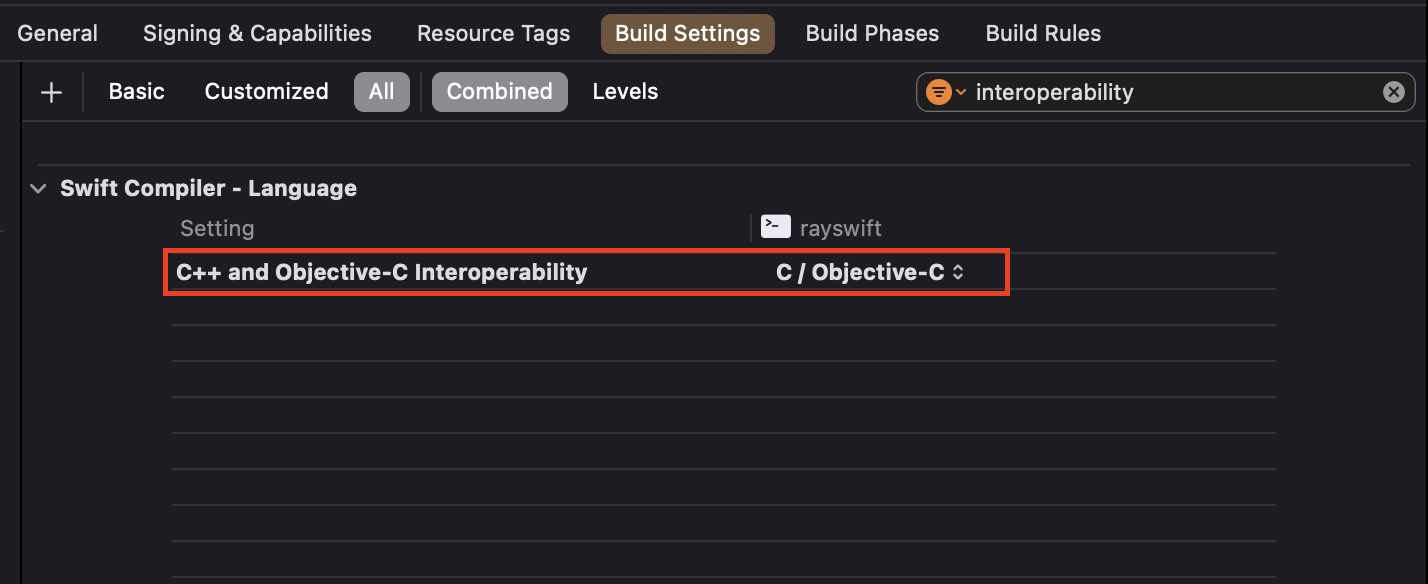Select the Build Settings tab
1428x584 pixels.
click(687, 33)
